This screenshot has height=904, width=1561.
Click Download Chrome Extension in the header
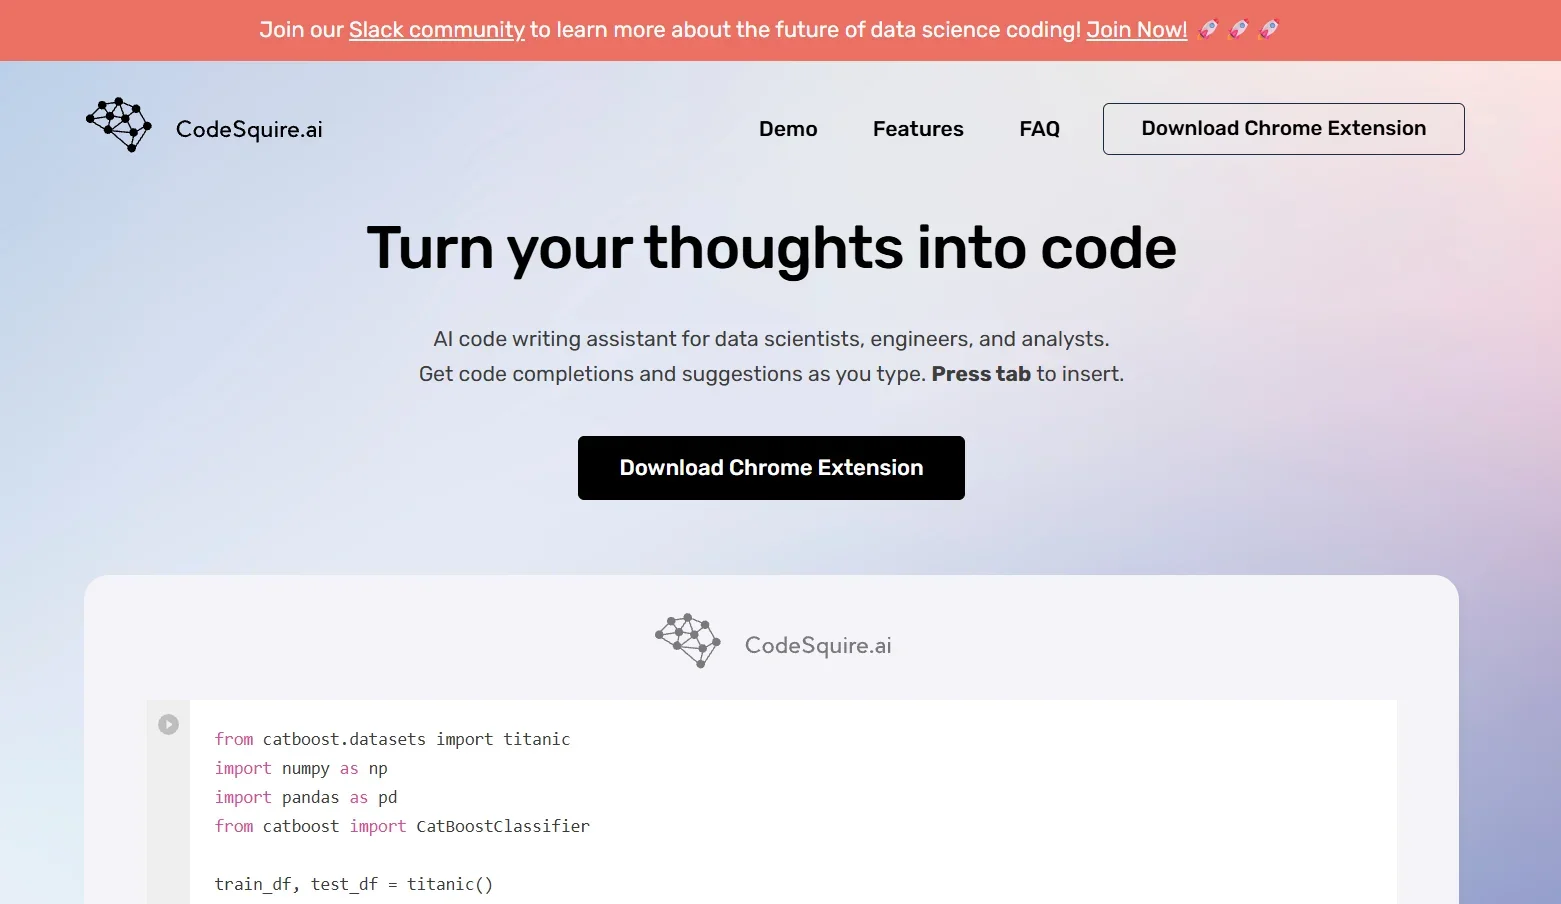(1283, 128)
